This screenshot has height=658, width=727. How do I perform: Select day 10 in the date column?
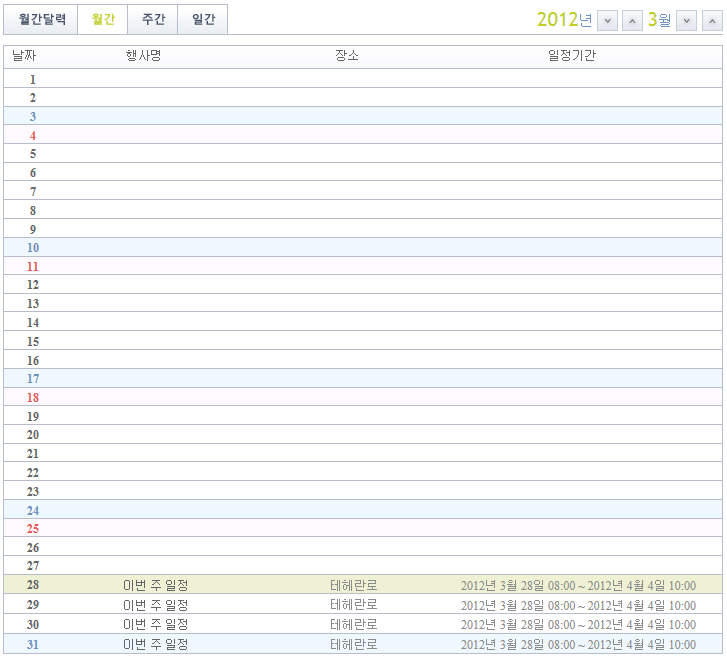point(33,247)
